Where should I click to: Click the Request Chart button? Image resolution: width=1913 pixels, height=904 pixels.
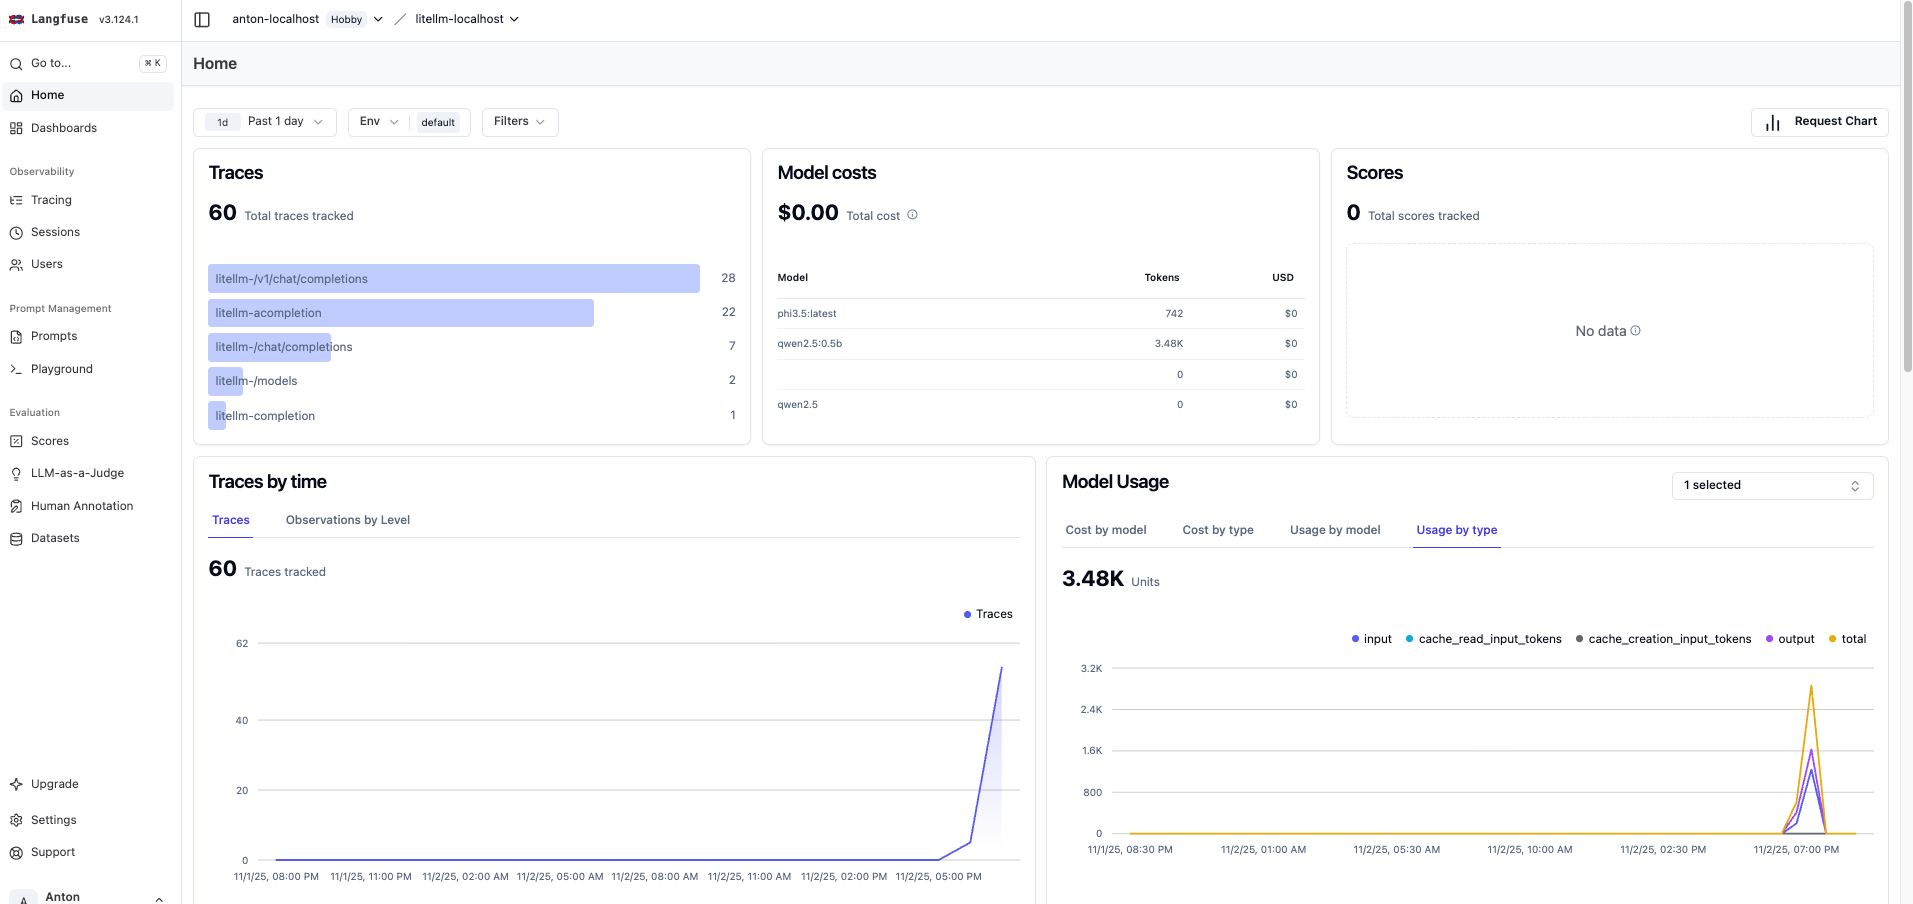[x=1819, y=121]
